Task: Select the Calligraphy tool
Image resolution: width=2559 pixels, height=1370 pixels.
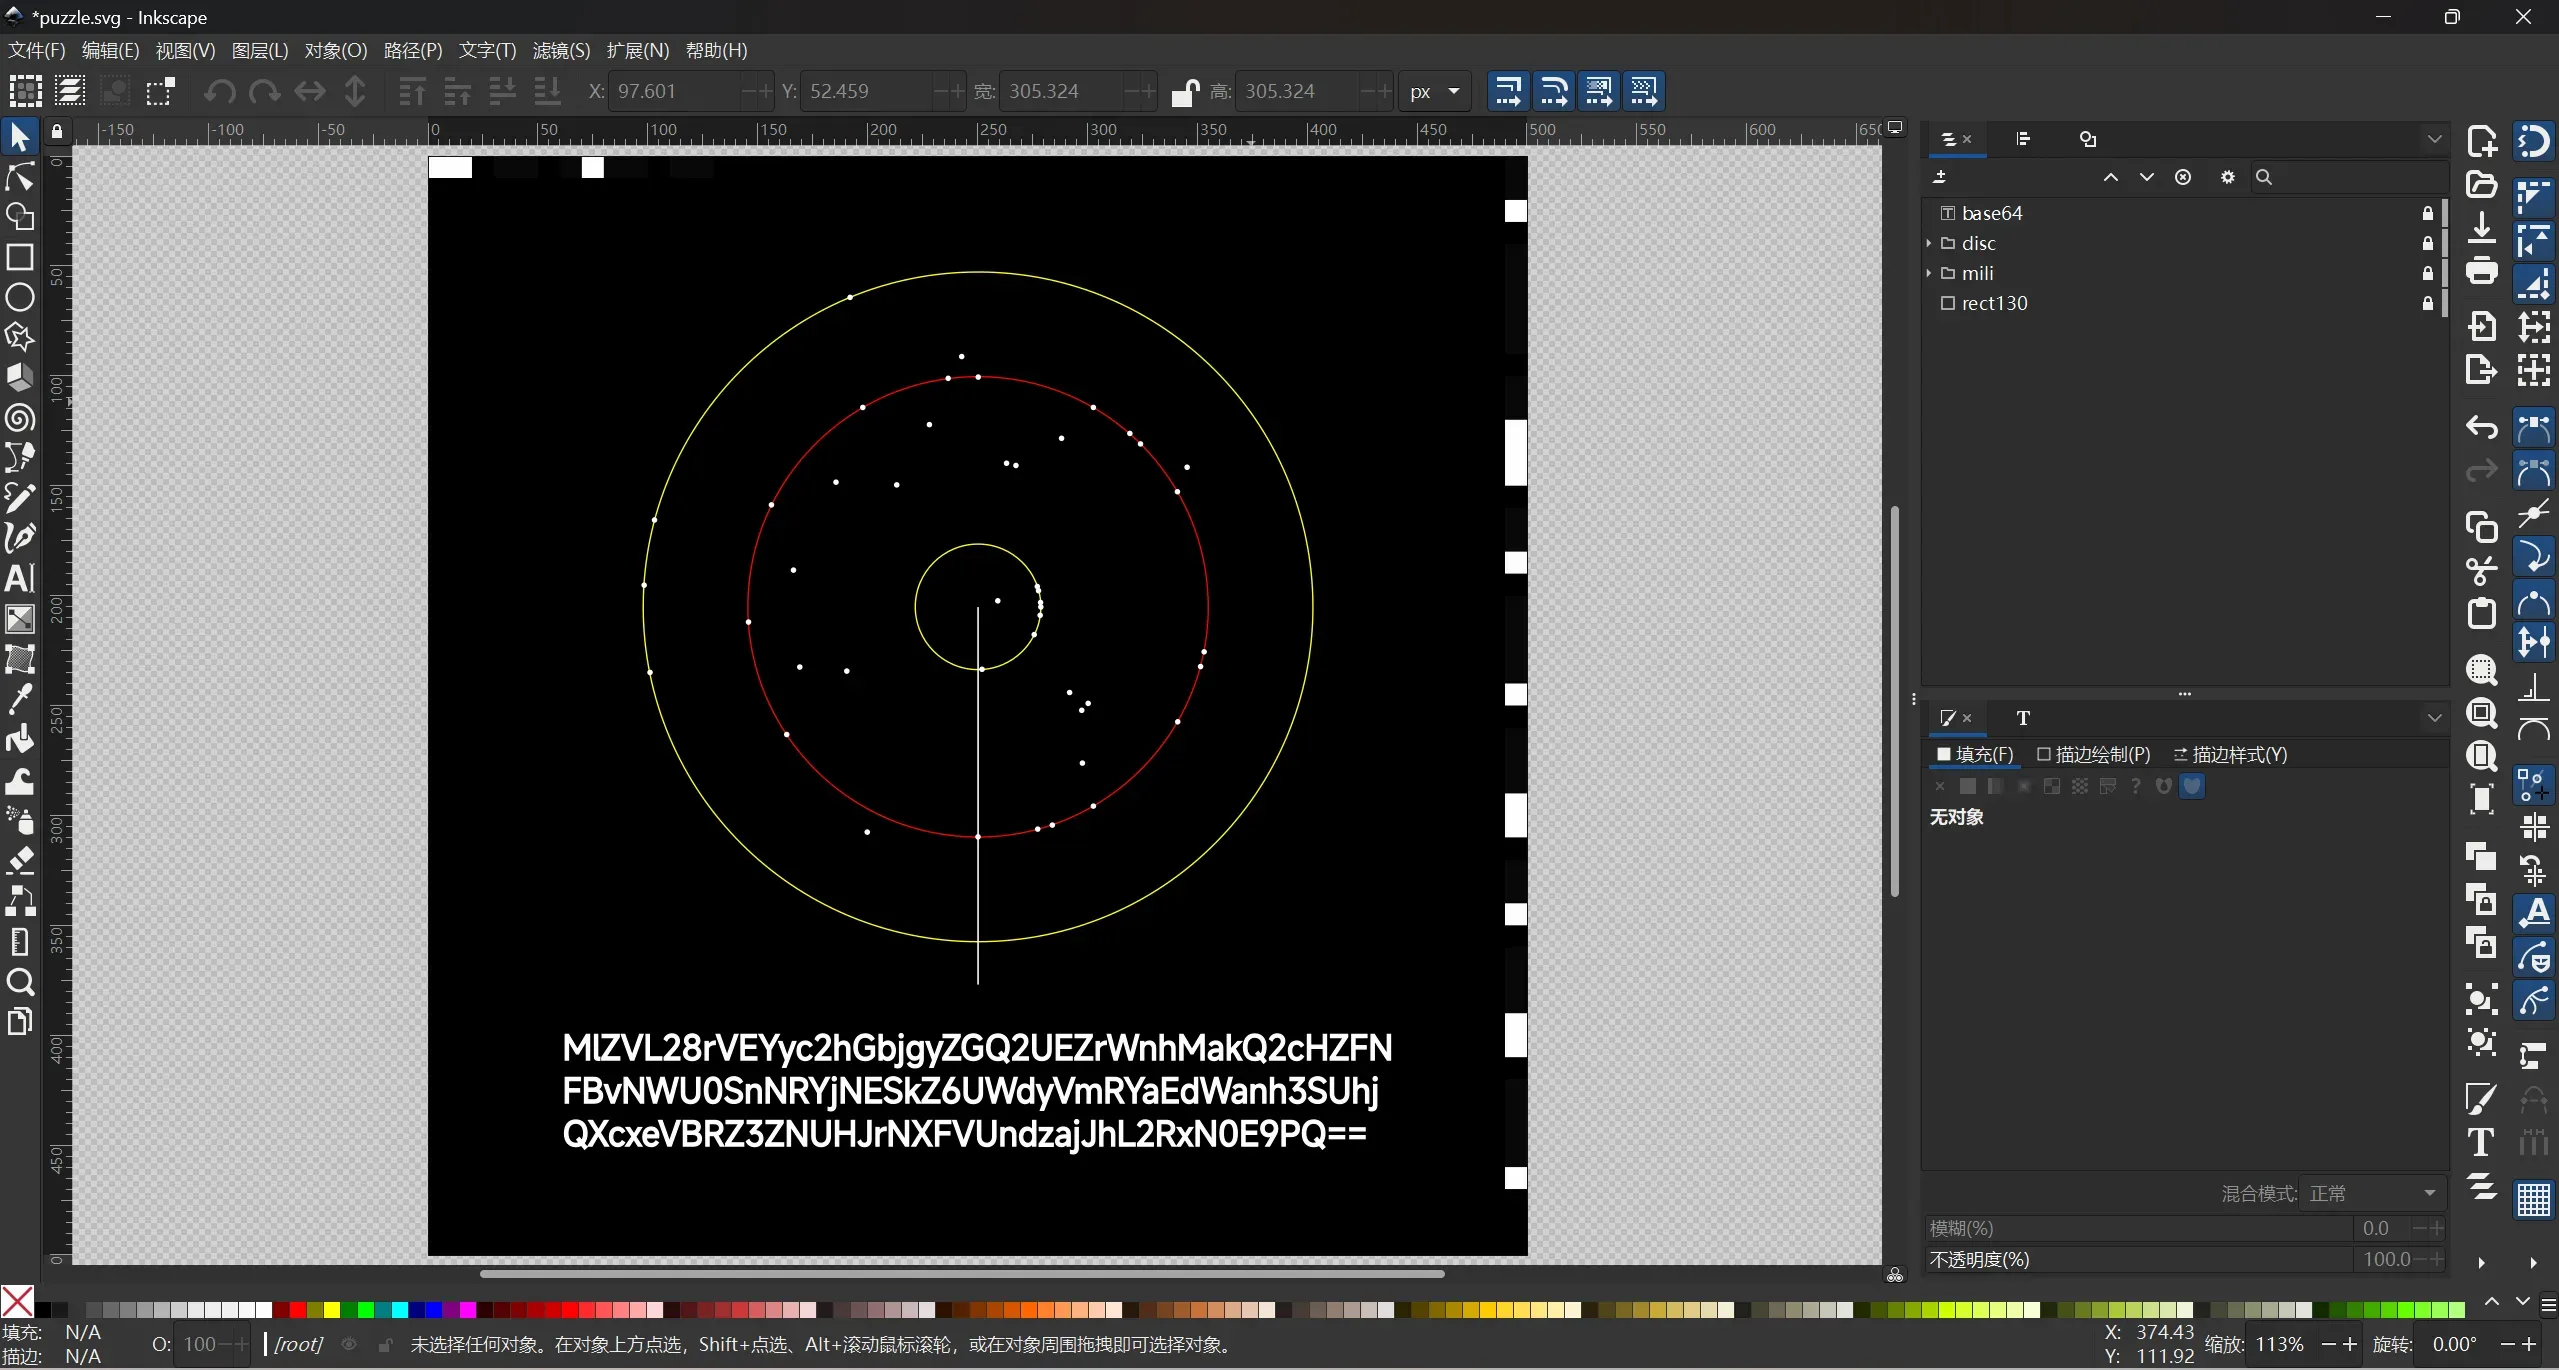Action: pyautogui.click(x=20, y=538)
